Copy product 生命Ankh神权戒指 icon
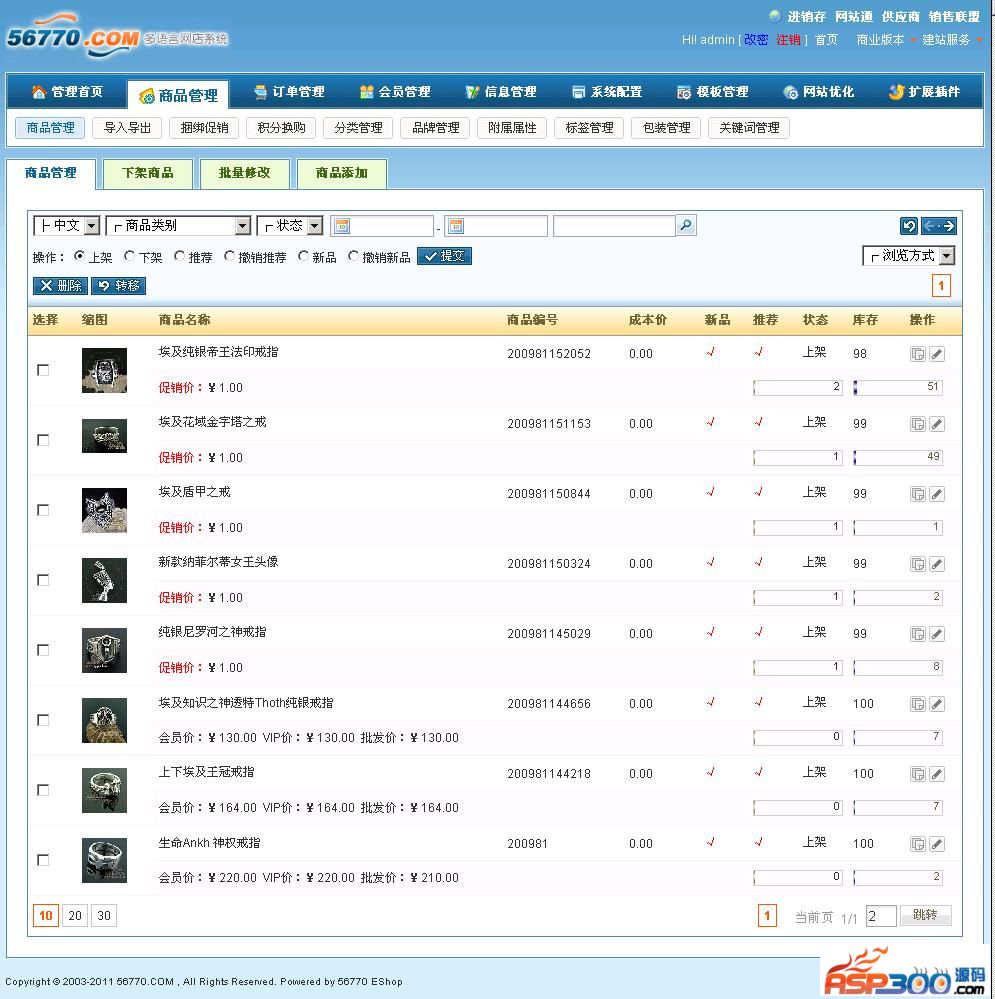This screenshot has width=995, height=999. click(917, 845)
